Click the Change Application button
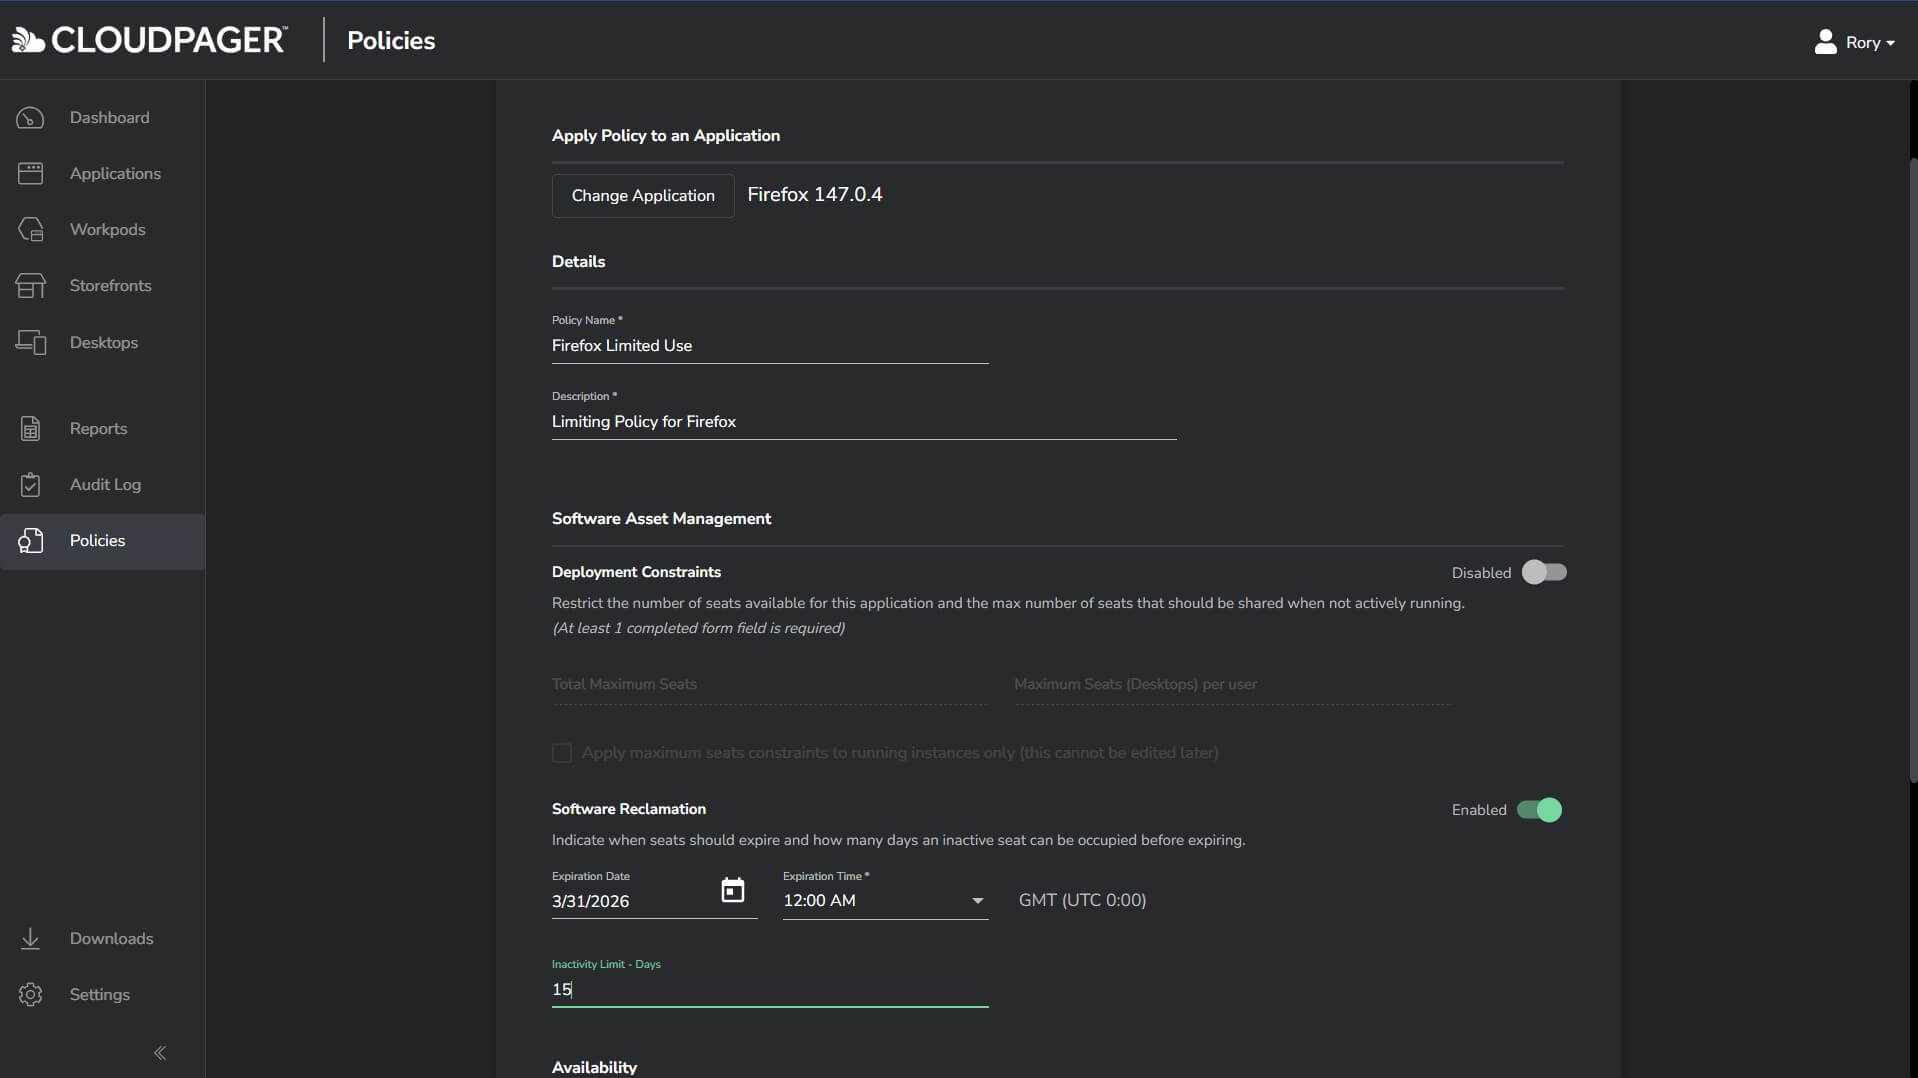The width and height of the screenshot is (1918, 1078). 643,196
